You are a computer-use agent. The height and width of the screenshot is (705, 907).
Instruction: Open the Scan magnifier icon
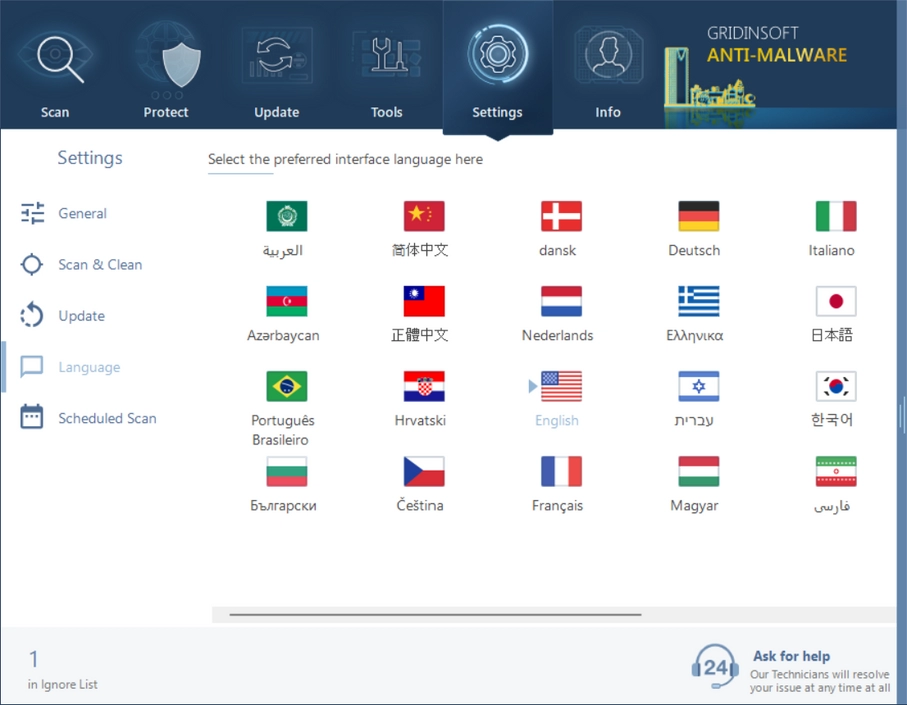click(55, 58)
